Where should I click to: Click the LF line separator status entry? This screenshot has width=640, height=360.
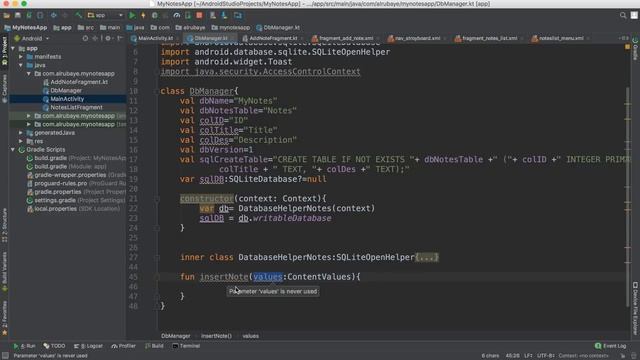[x=528, y=356]
